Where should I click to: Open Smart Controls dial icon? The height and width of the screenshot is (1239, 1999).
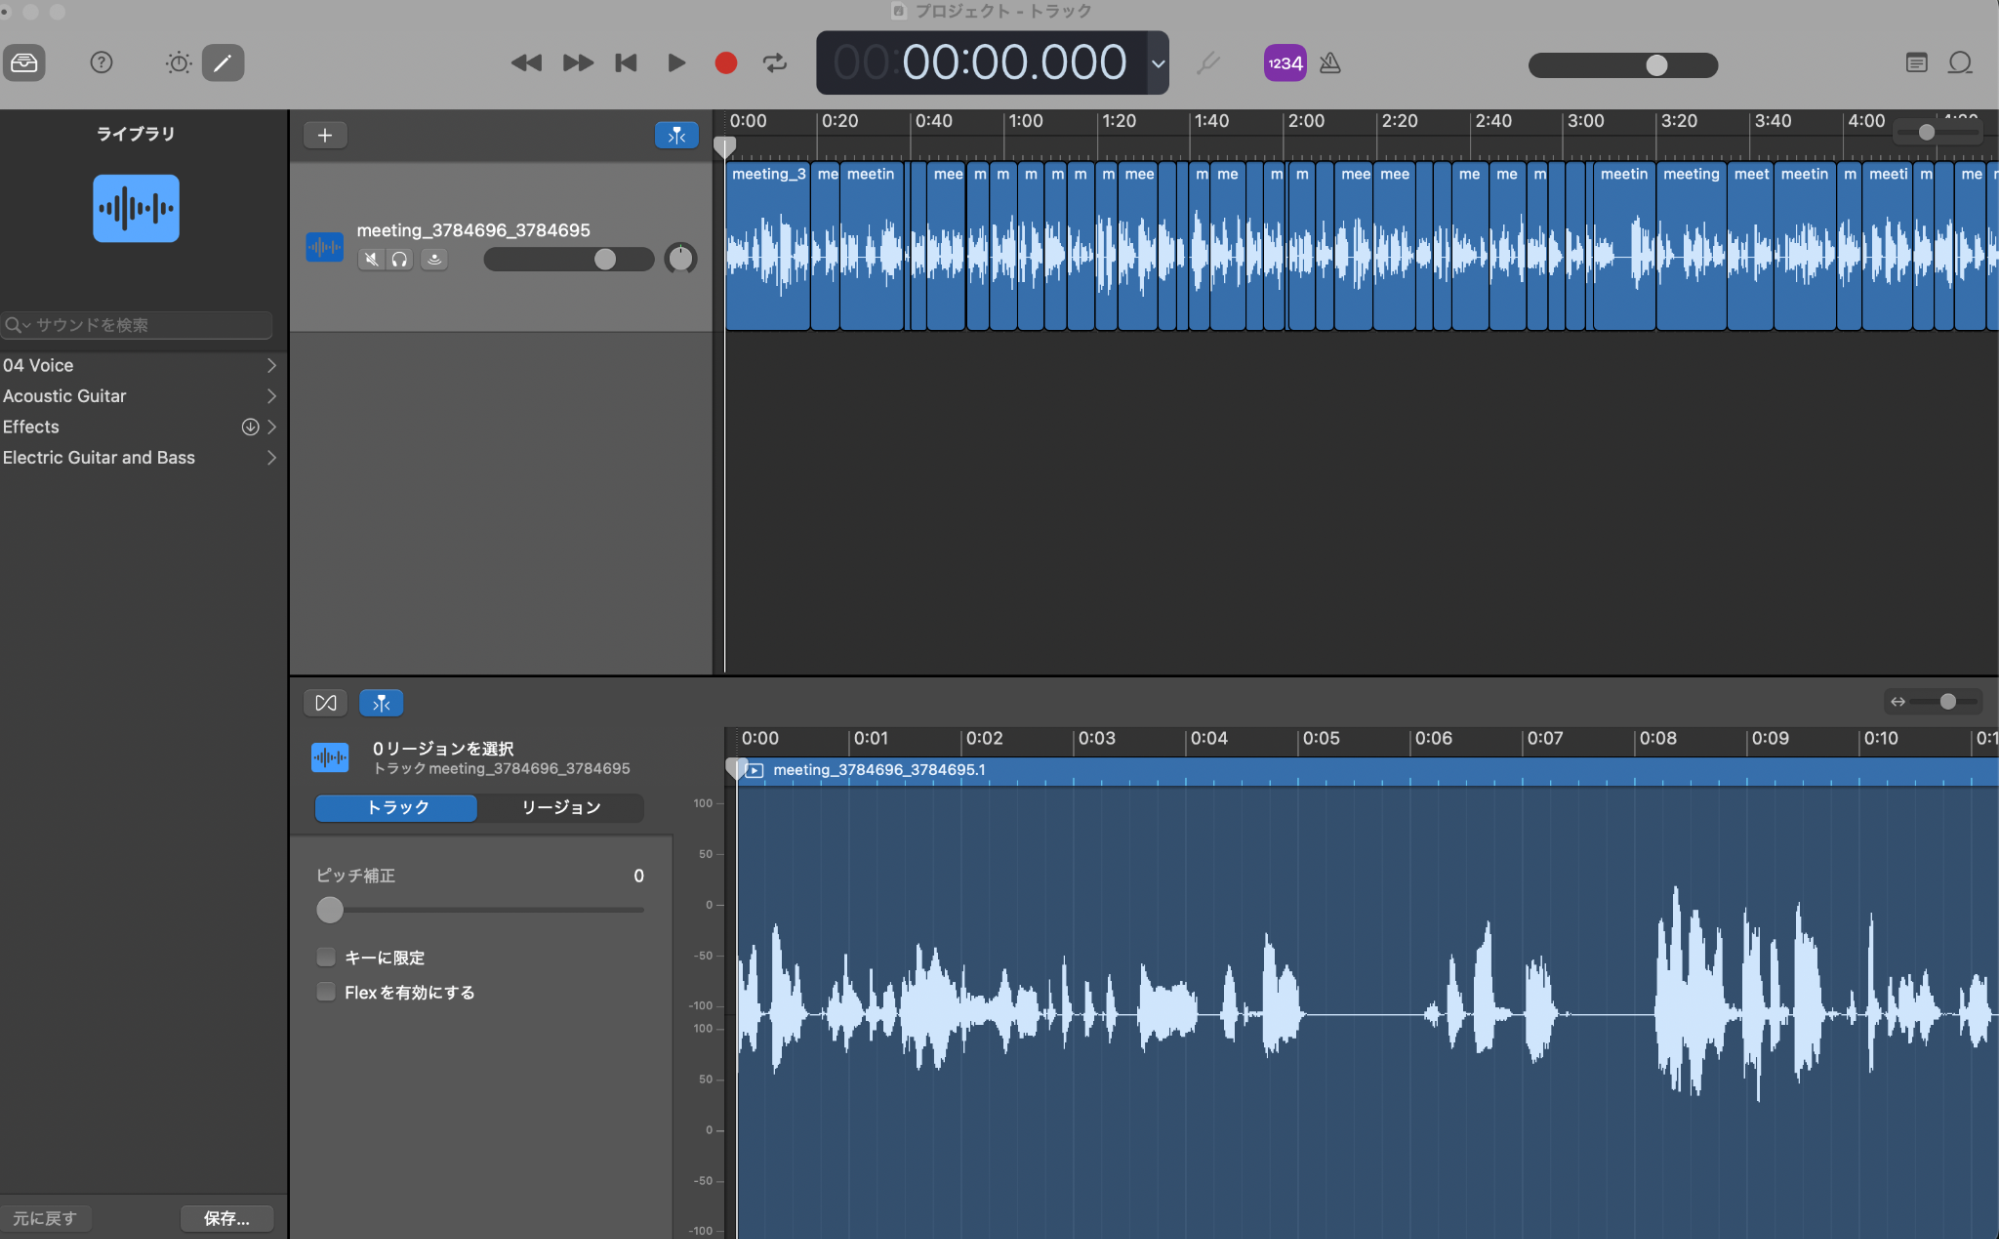pos(178,63)
